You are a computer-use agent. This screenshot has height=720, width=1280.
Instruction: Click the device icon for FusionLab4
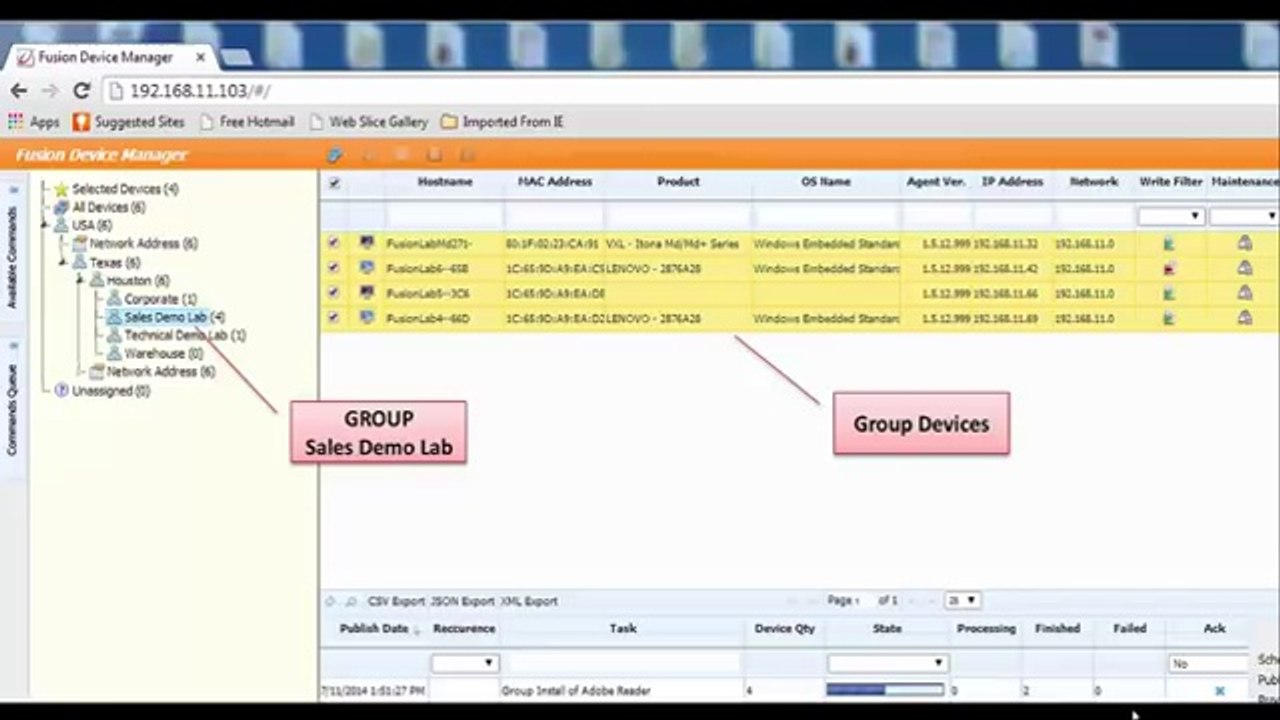coord(367,318)
